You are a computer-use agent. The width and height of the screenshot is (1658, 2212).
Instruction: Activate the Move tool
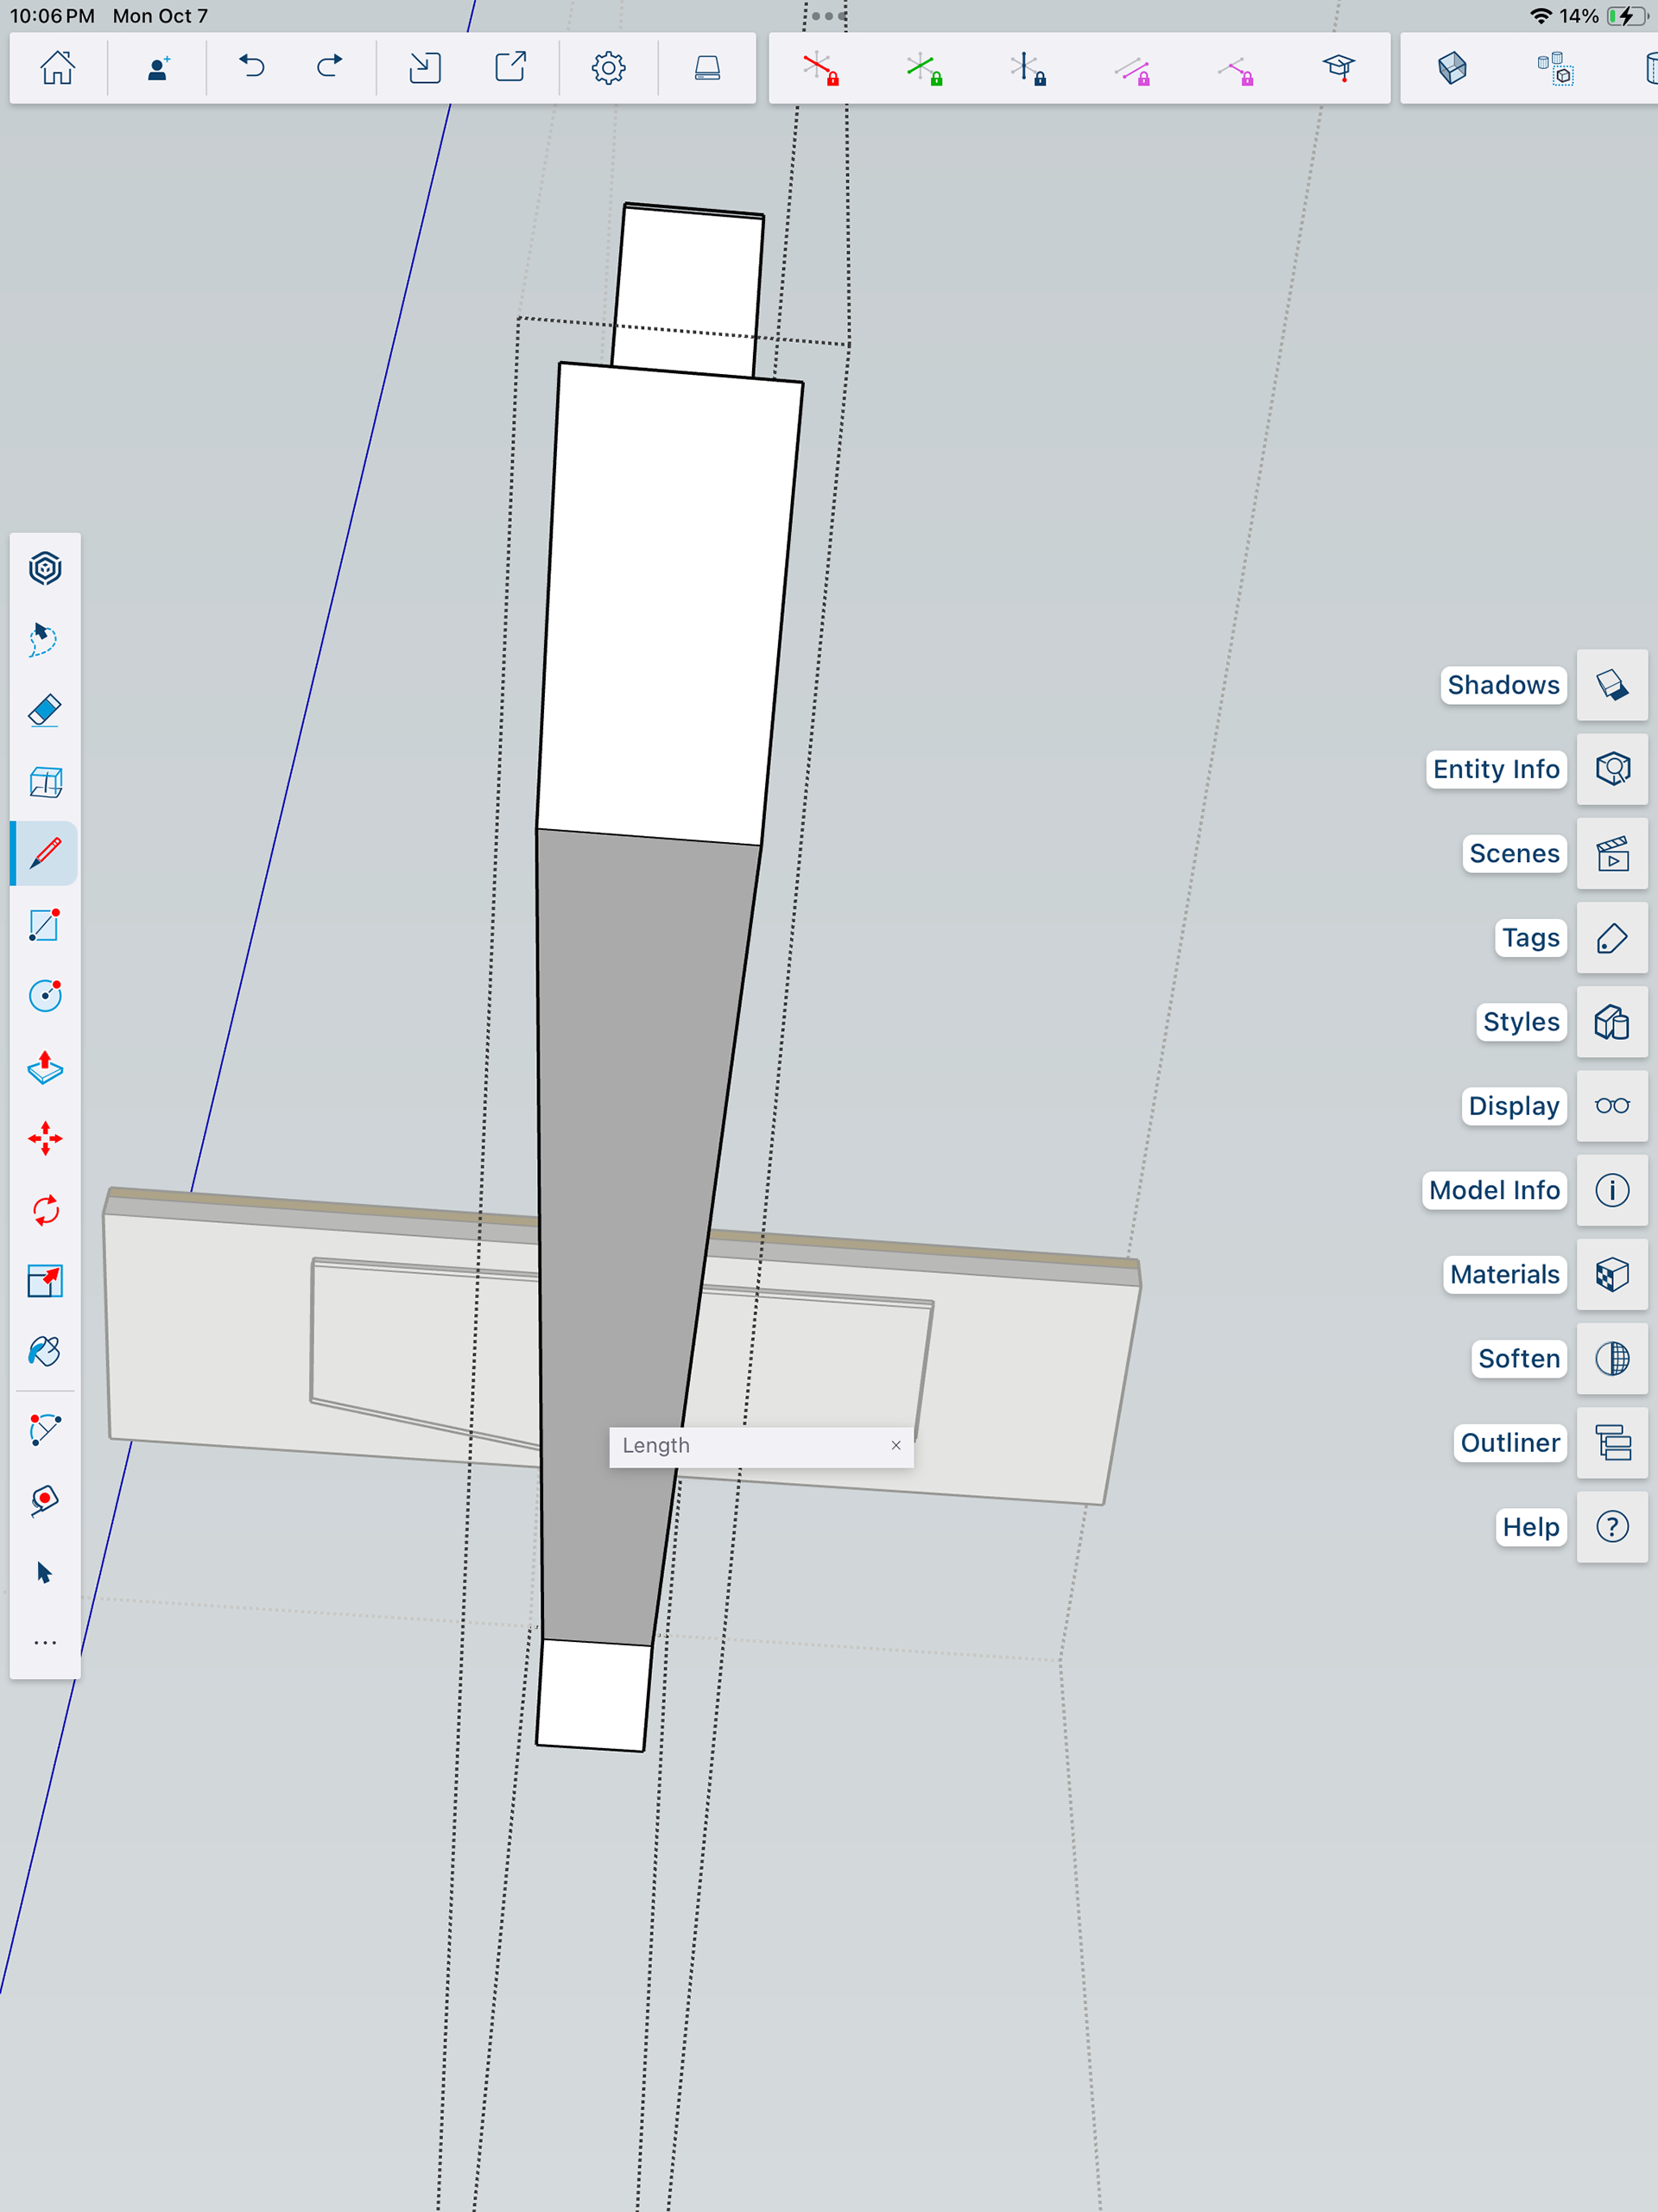tap(45, 1139)
